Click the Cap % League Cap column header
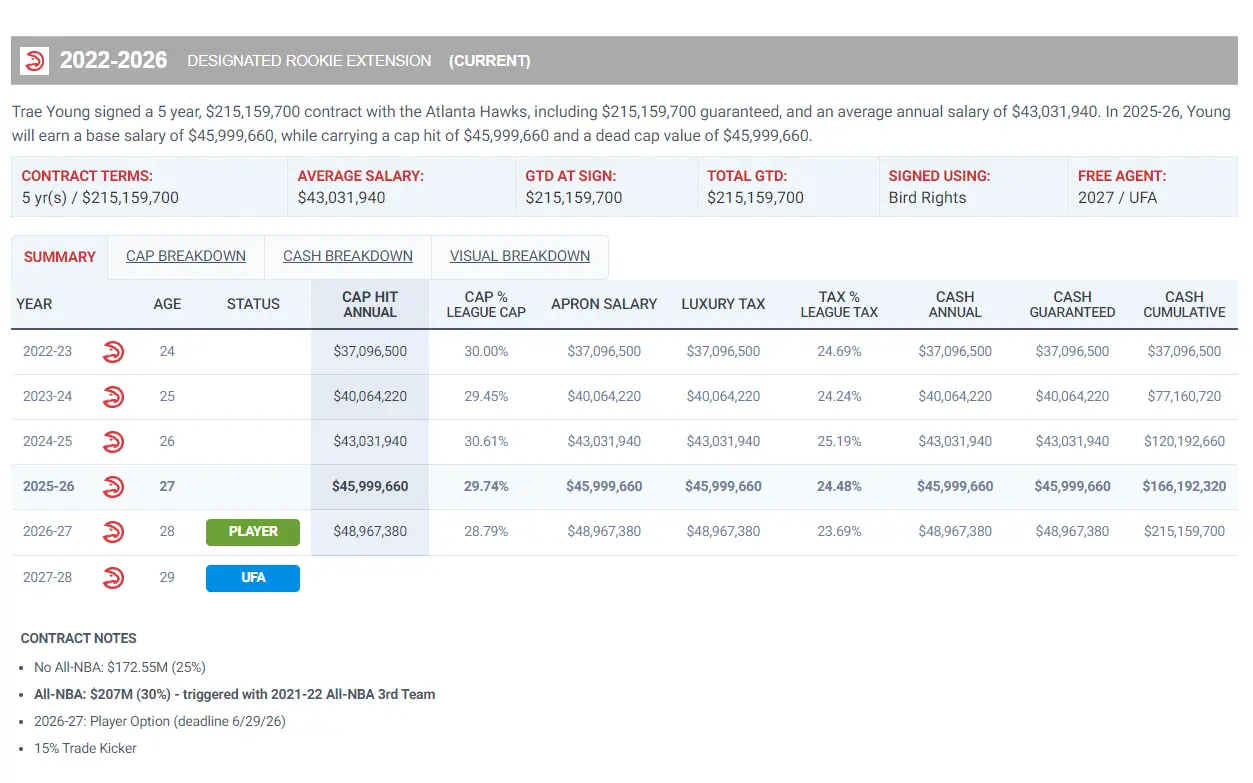This screenshot has width=1253, height=783. [486, 304]
